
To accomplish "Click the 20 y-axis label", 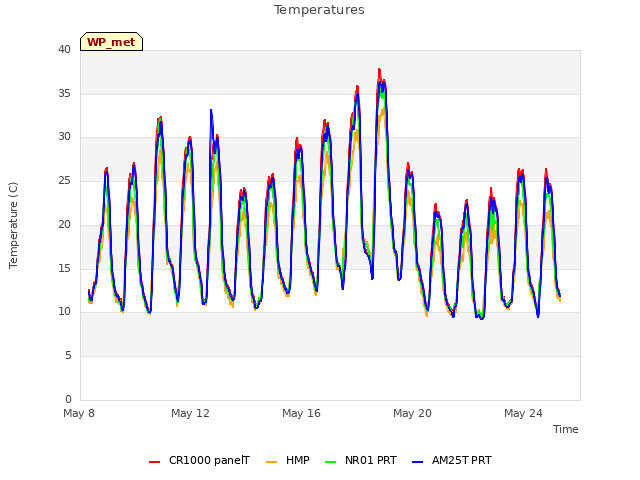I will tap(64, 224).
